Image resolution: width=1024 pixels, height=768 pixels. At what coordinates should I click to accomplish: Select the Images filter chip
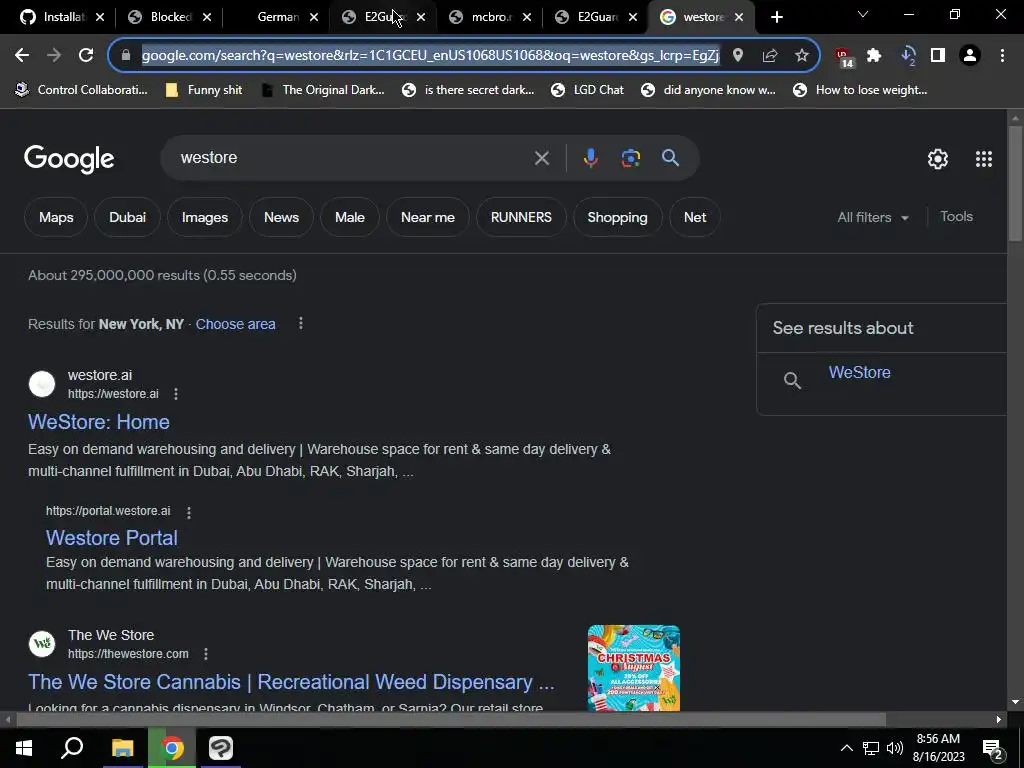click(205, 217)
